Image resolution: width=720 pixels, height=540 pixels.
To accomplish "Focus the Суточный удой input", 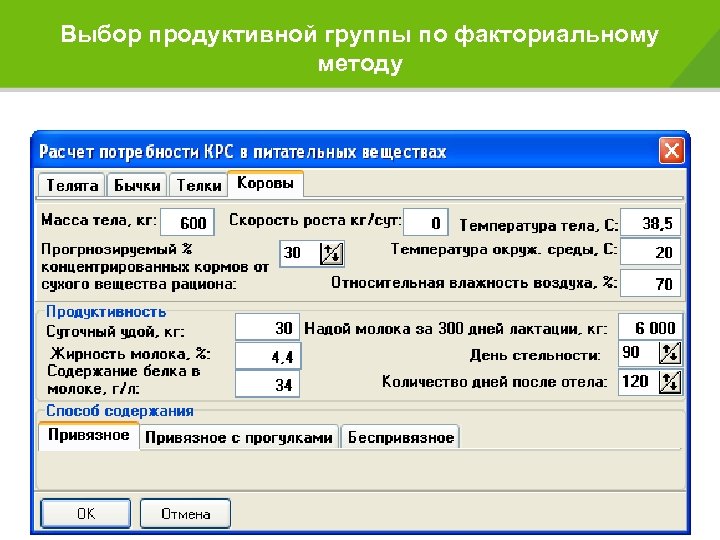I will point(267,327).
